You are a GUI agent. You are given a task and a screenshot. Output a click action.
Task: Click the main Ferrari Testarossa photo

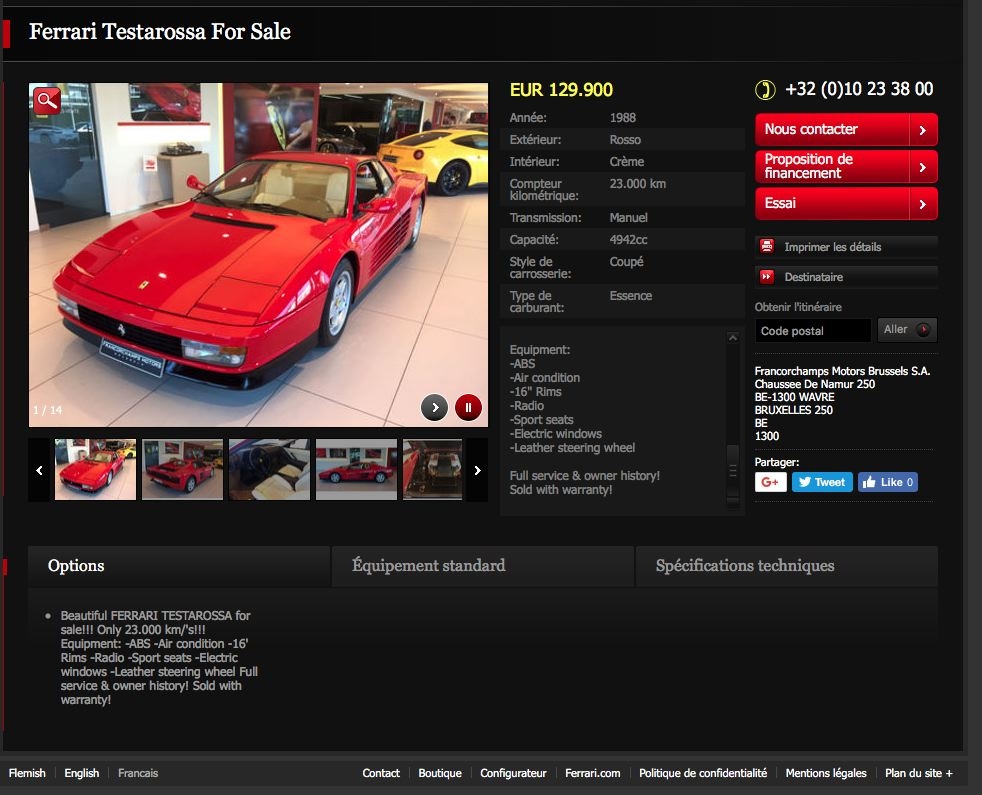258,255
